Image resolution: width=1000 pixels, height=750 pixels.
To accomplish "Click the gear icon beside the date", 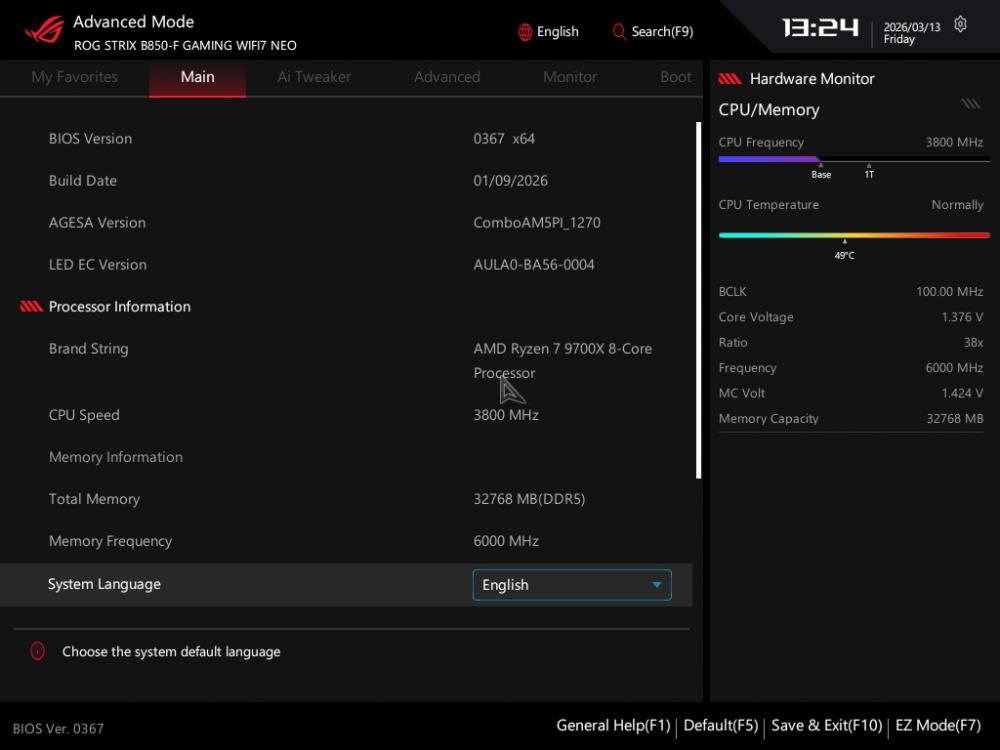I will point(960,24).
